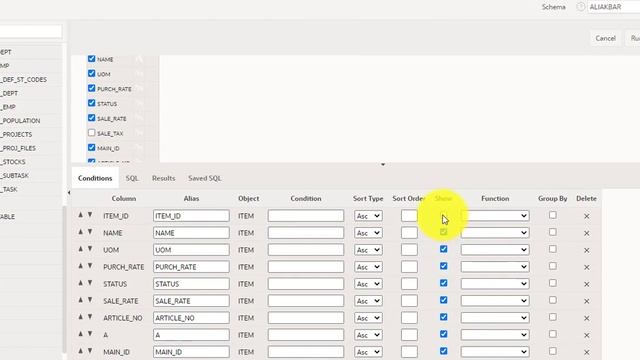
Task: Open Sort Type dropdown for NAME
Action: tap(368, 233)
